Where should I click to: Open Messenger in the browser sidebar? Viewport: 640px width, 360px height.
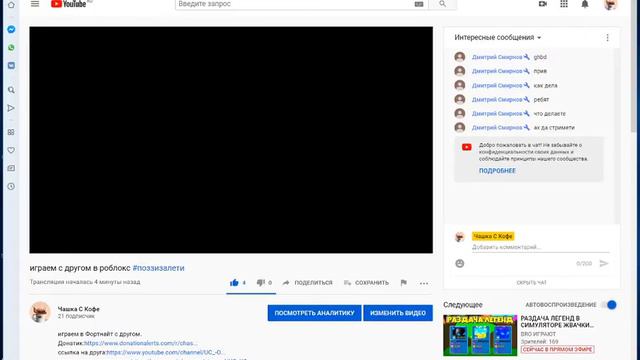click(11, 29)
